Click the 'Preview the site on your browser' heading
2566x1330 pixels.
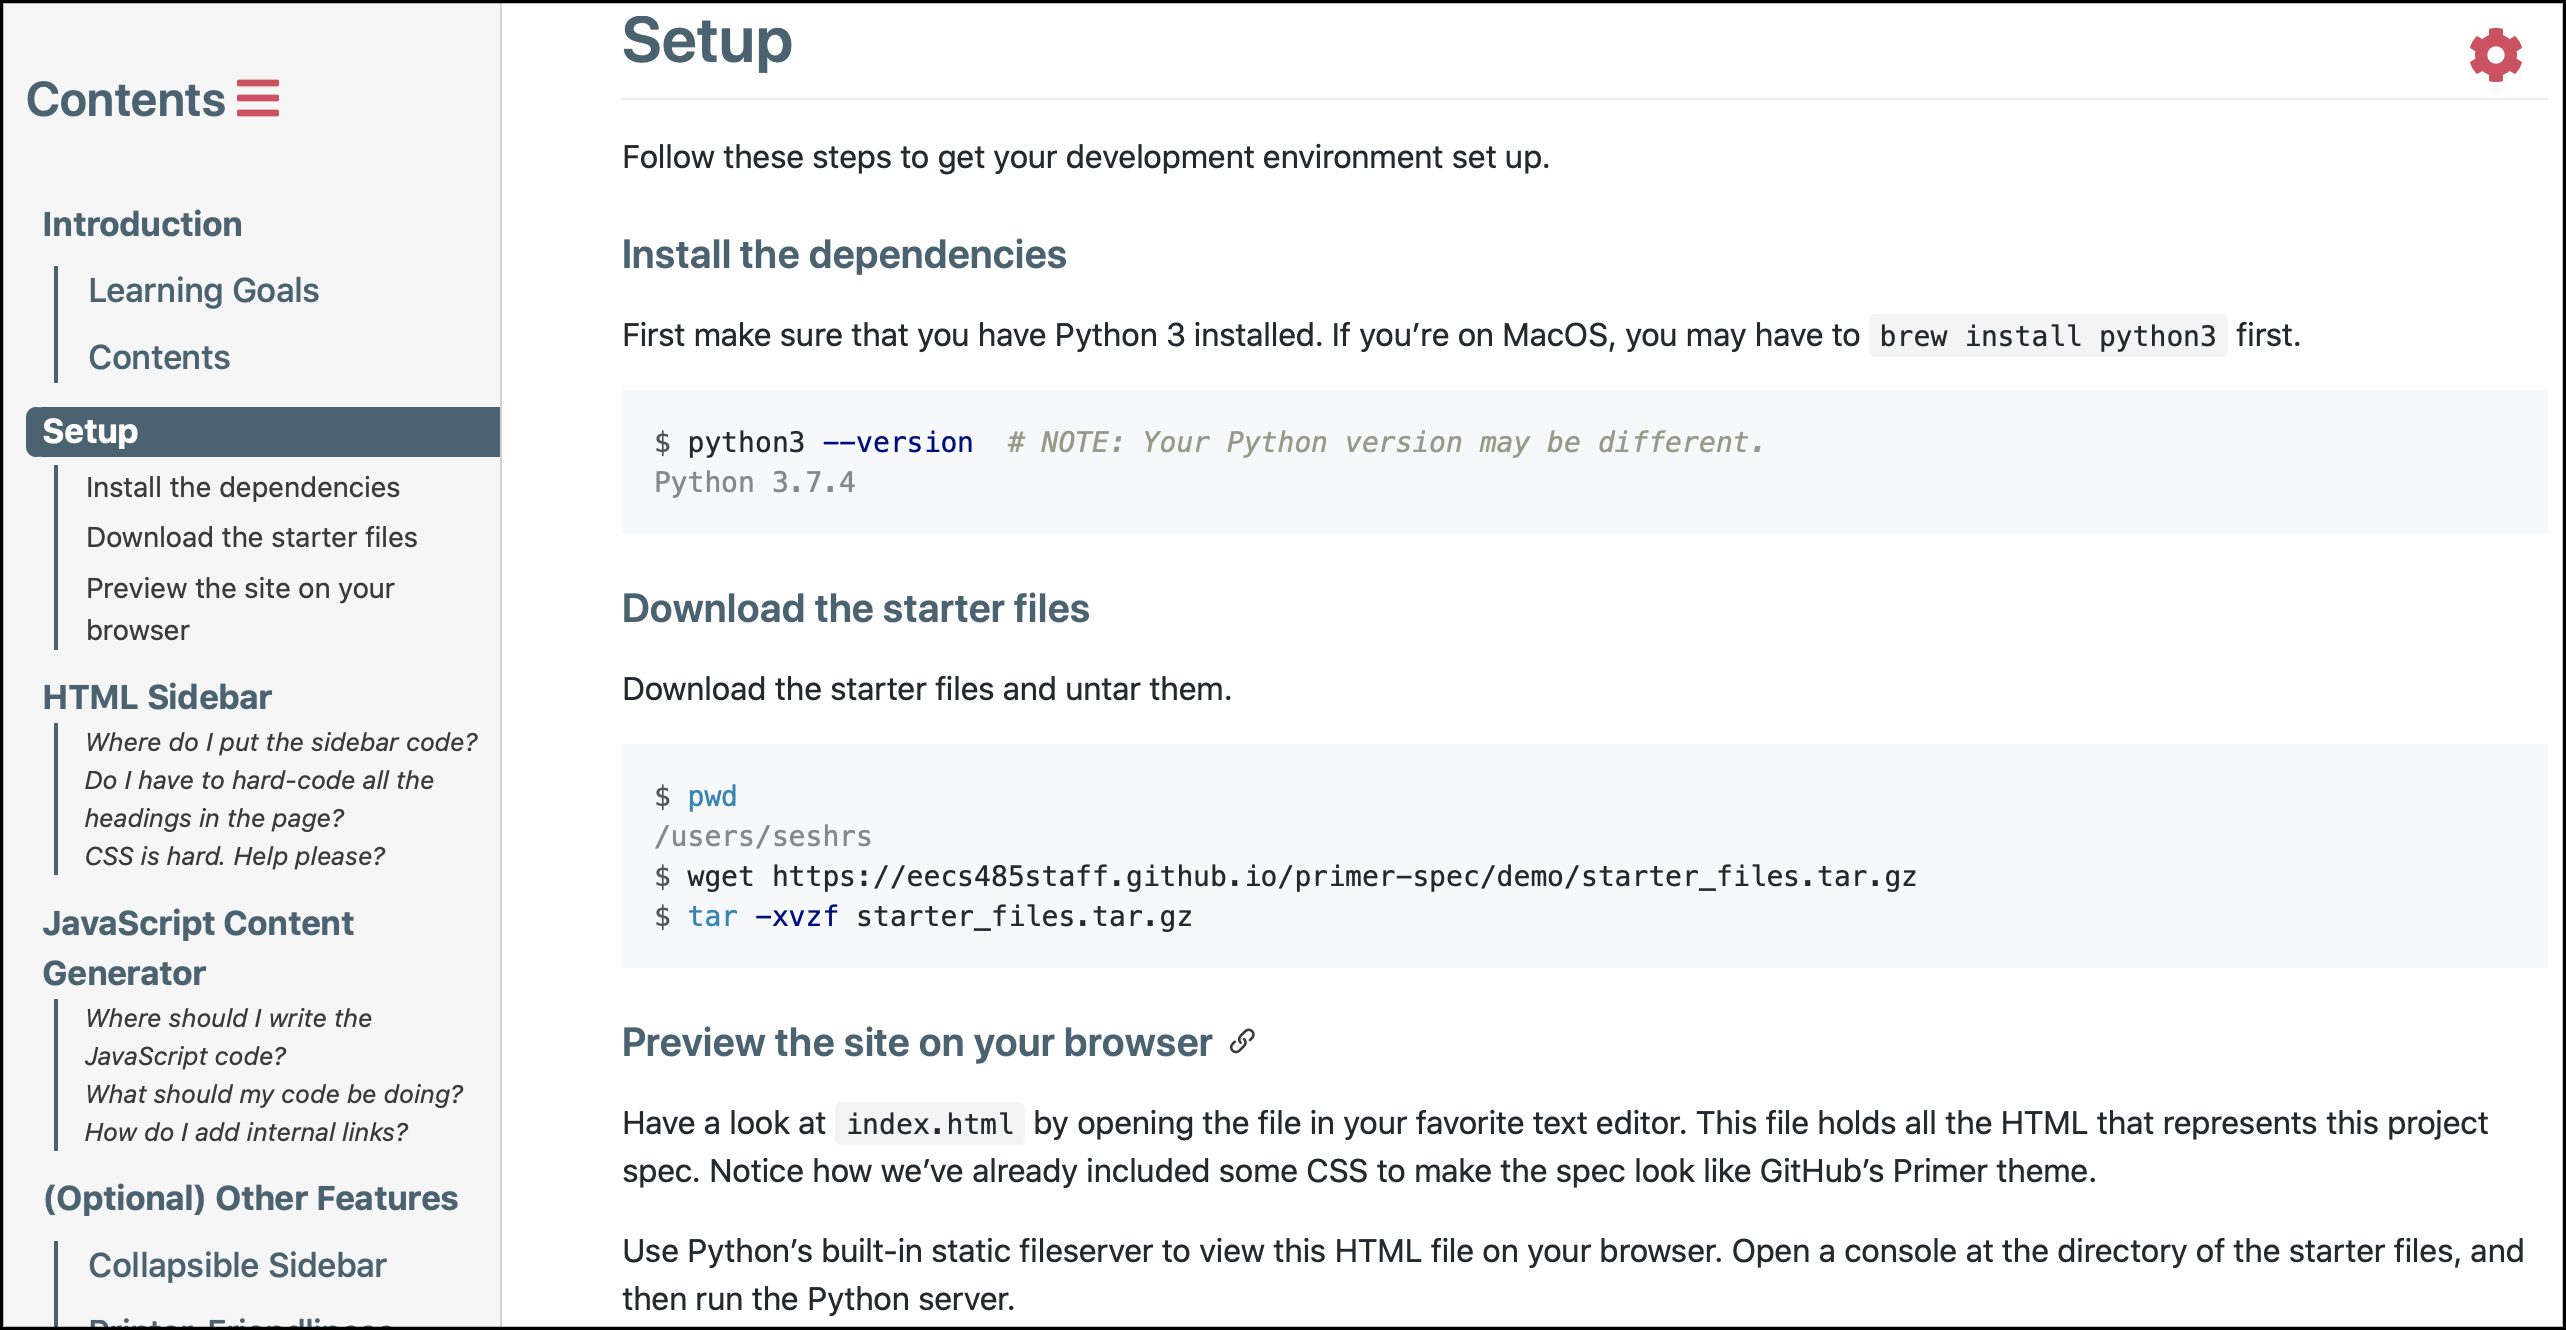(916, 1042)
